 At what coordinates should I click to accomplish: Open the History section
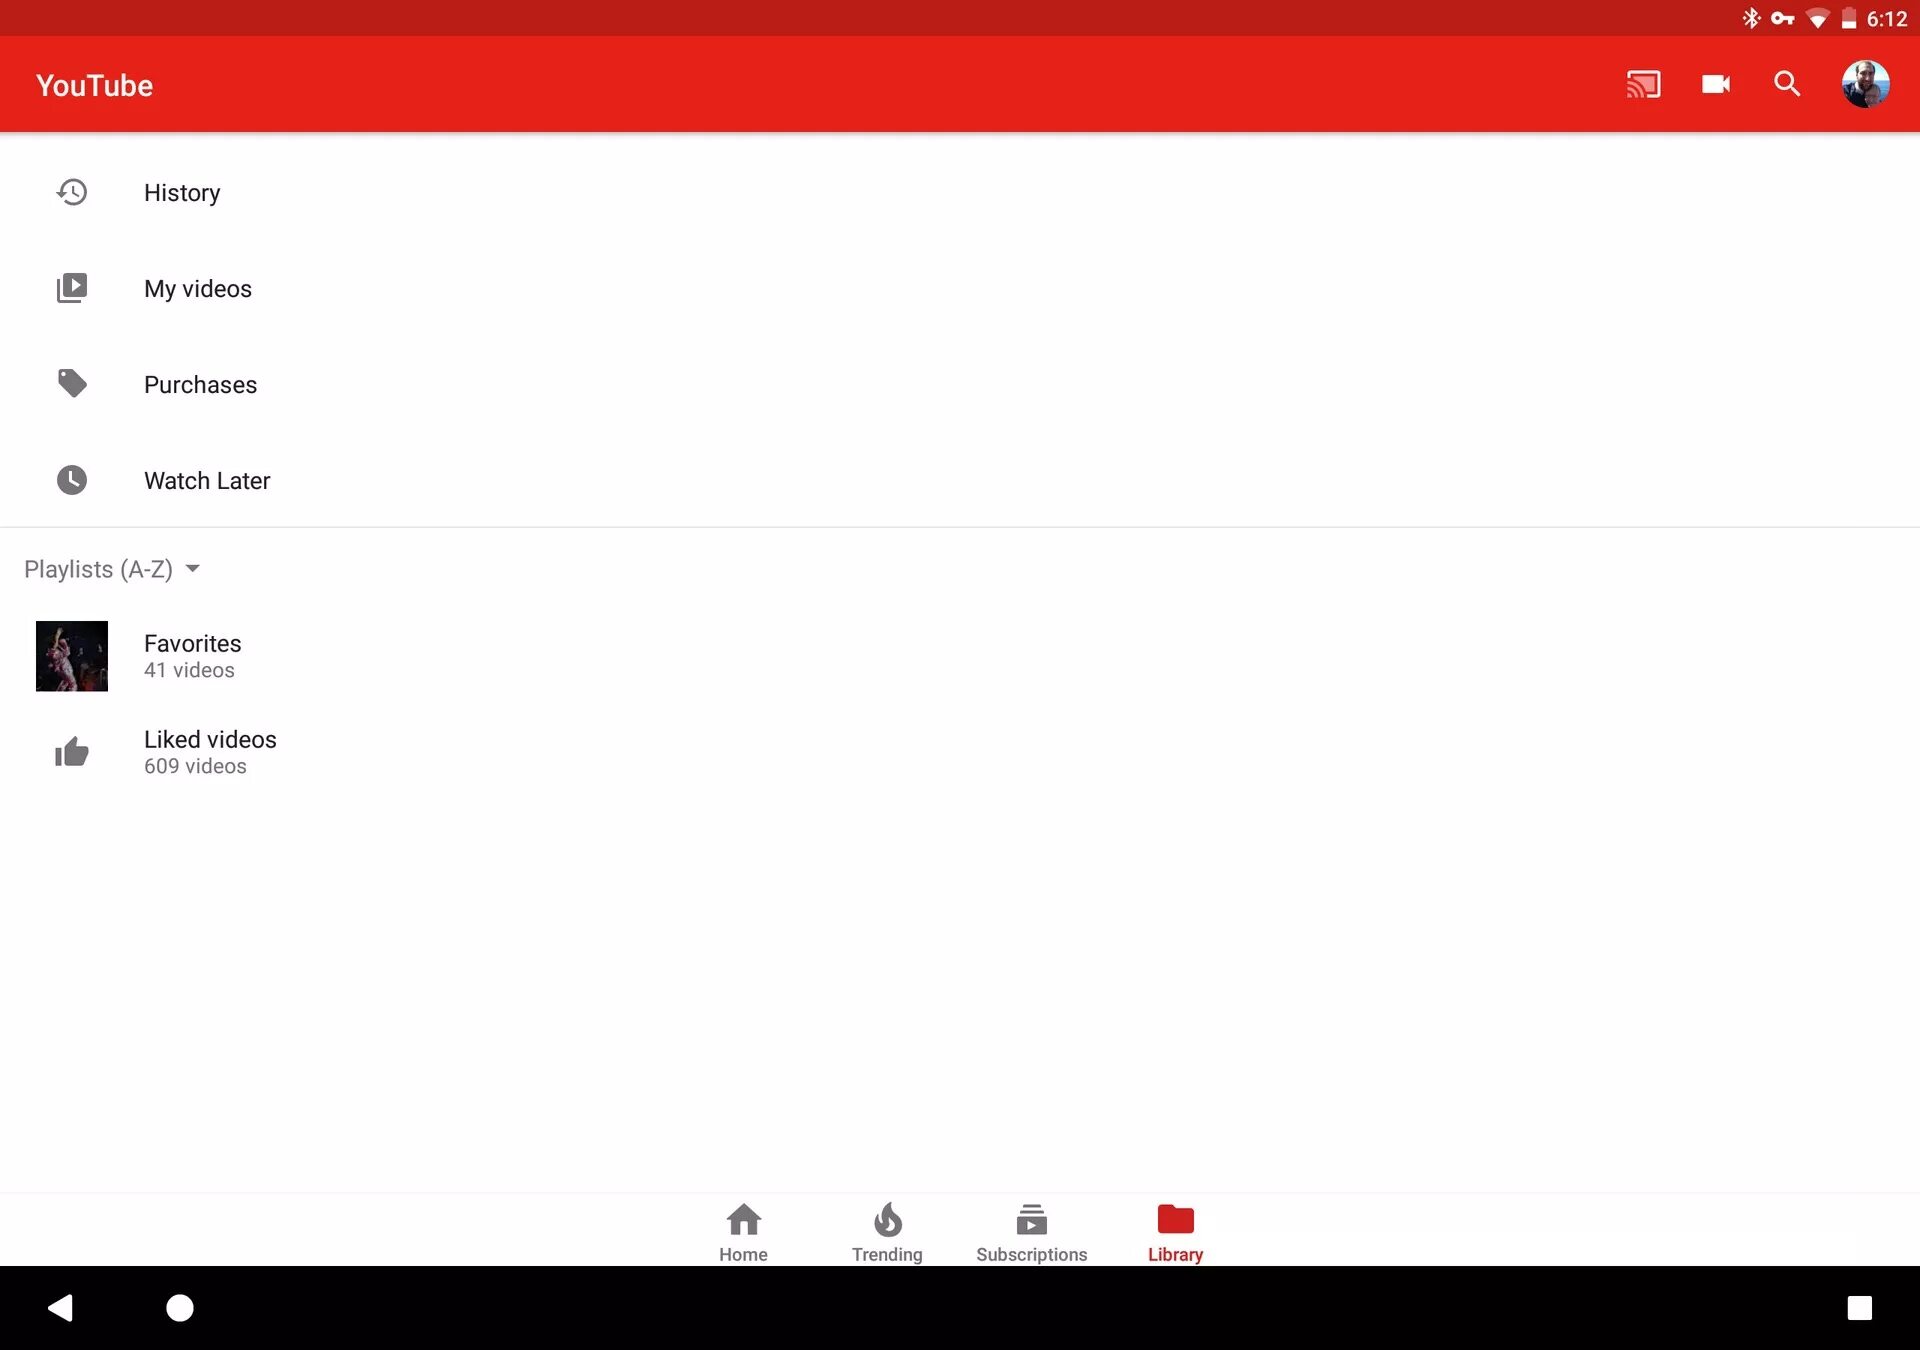[x=181, y=191]
